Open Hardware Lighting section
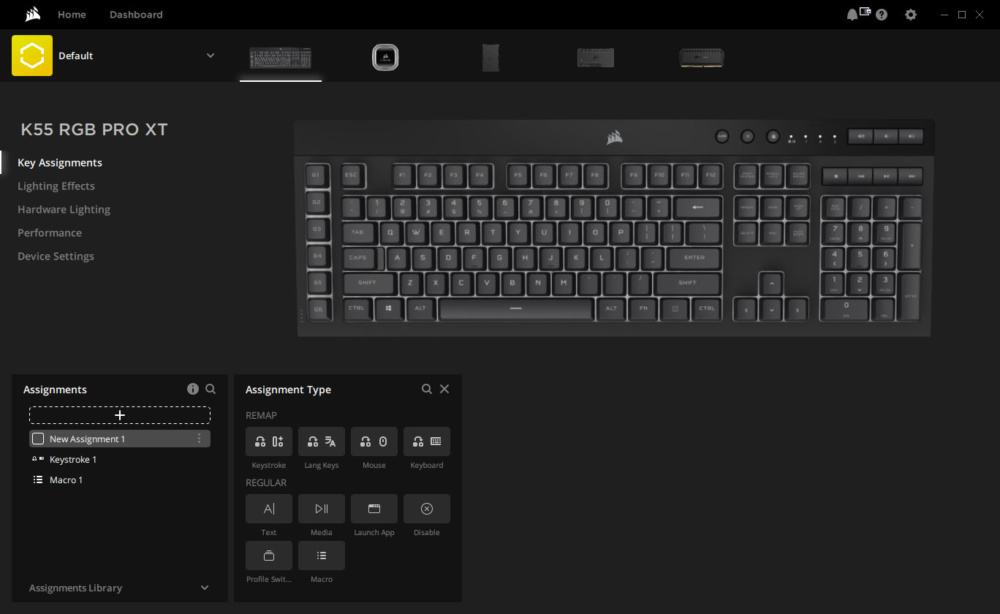The width and height of the screenshot is (1000, 614). point(64,209)
